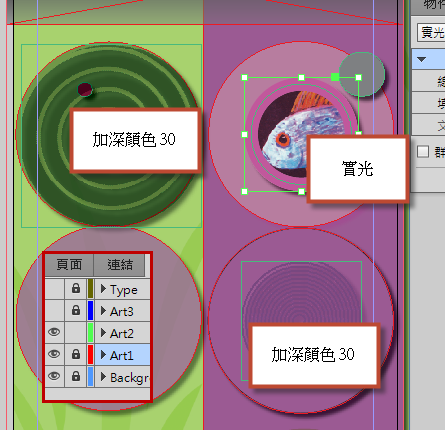Expand the Type layer triangle
445x430 pixels.
(x=103, y=289)
